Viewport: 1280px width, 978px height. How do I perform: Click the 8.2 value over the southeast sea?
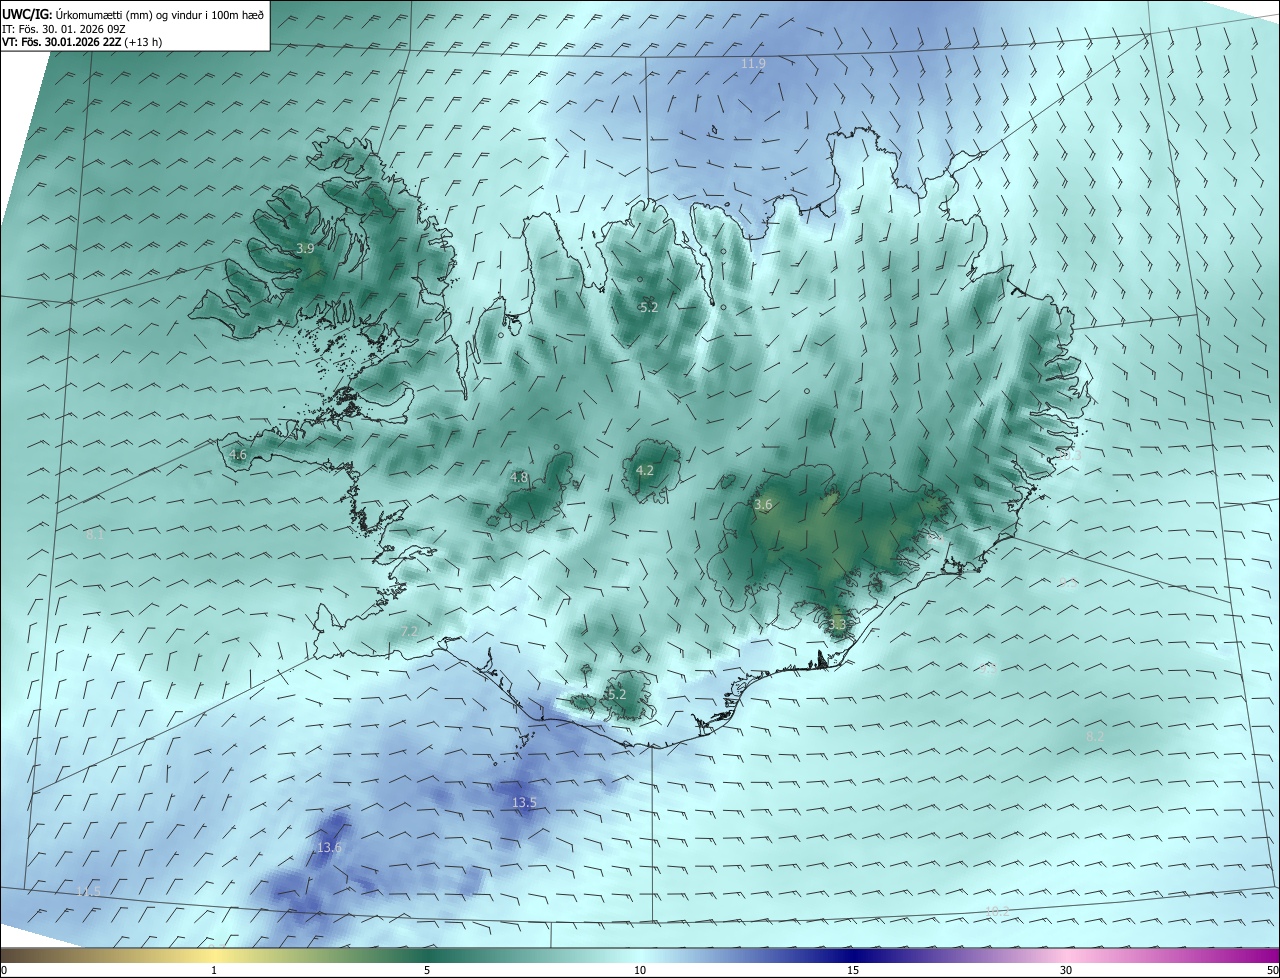[1095, 736]
